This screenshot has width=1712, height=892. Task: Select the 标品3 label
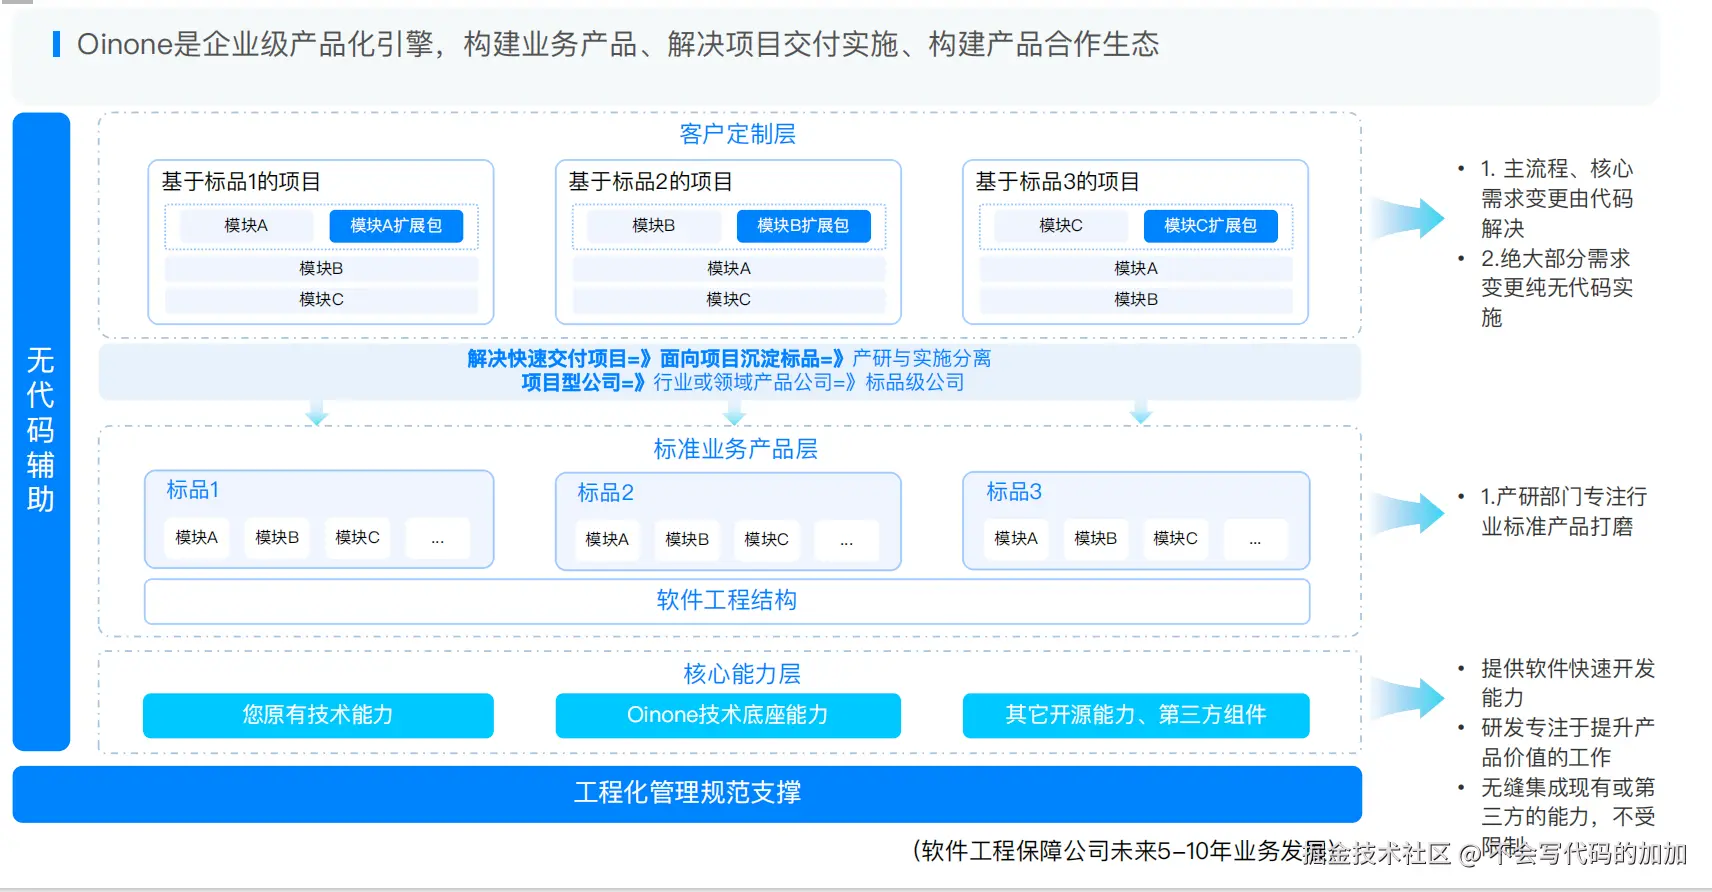(x=1014, y=492)
